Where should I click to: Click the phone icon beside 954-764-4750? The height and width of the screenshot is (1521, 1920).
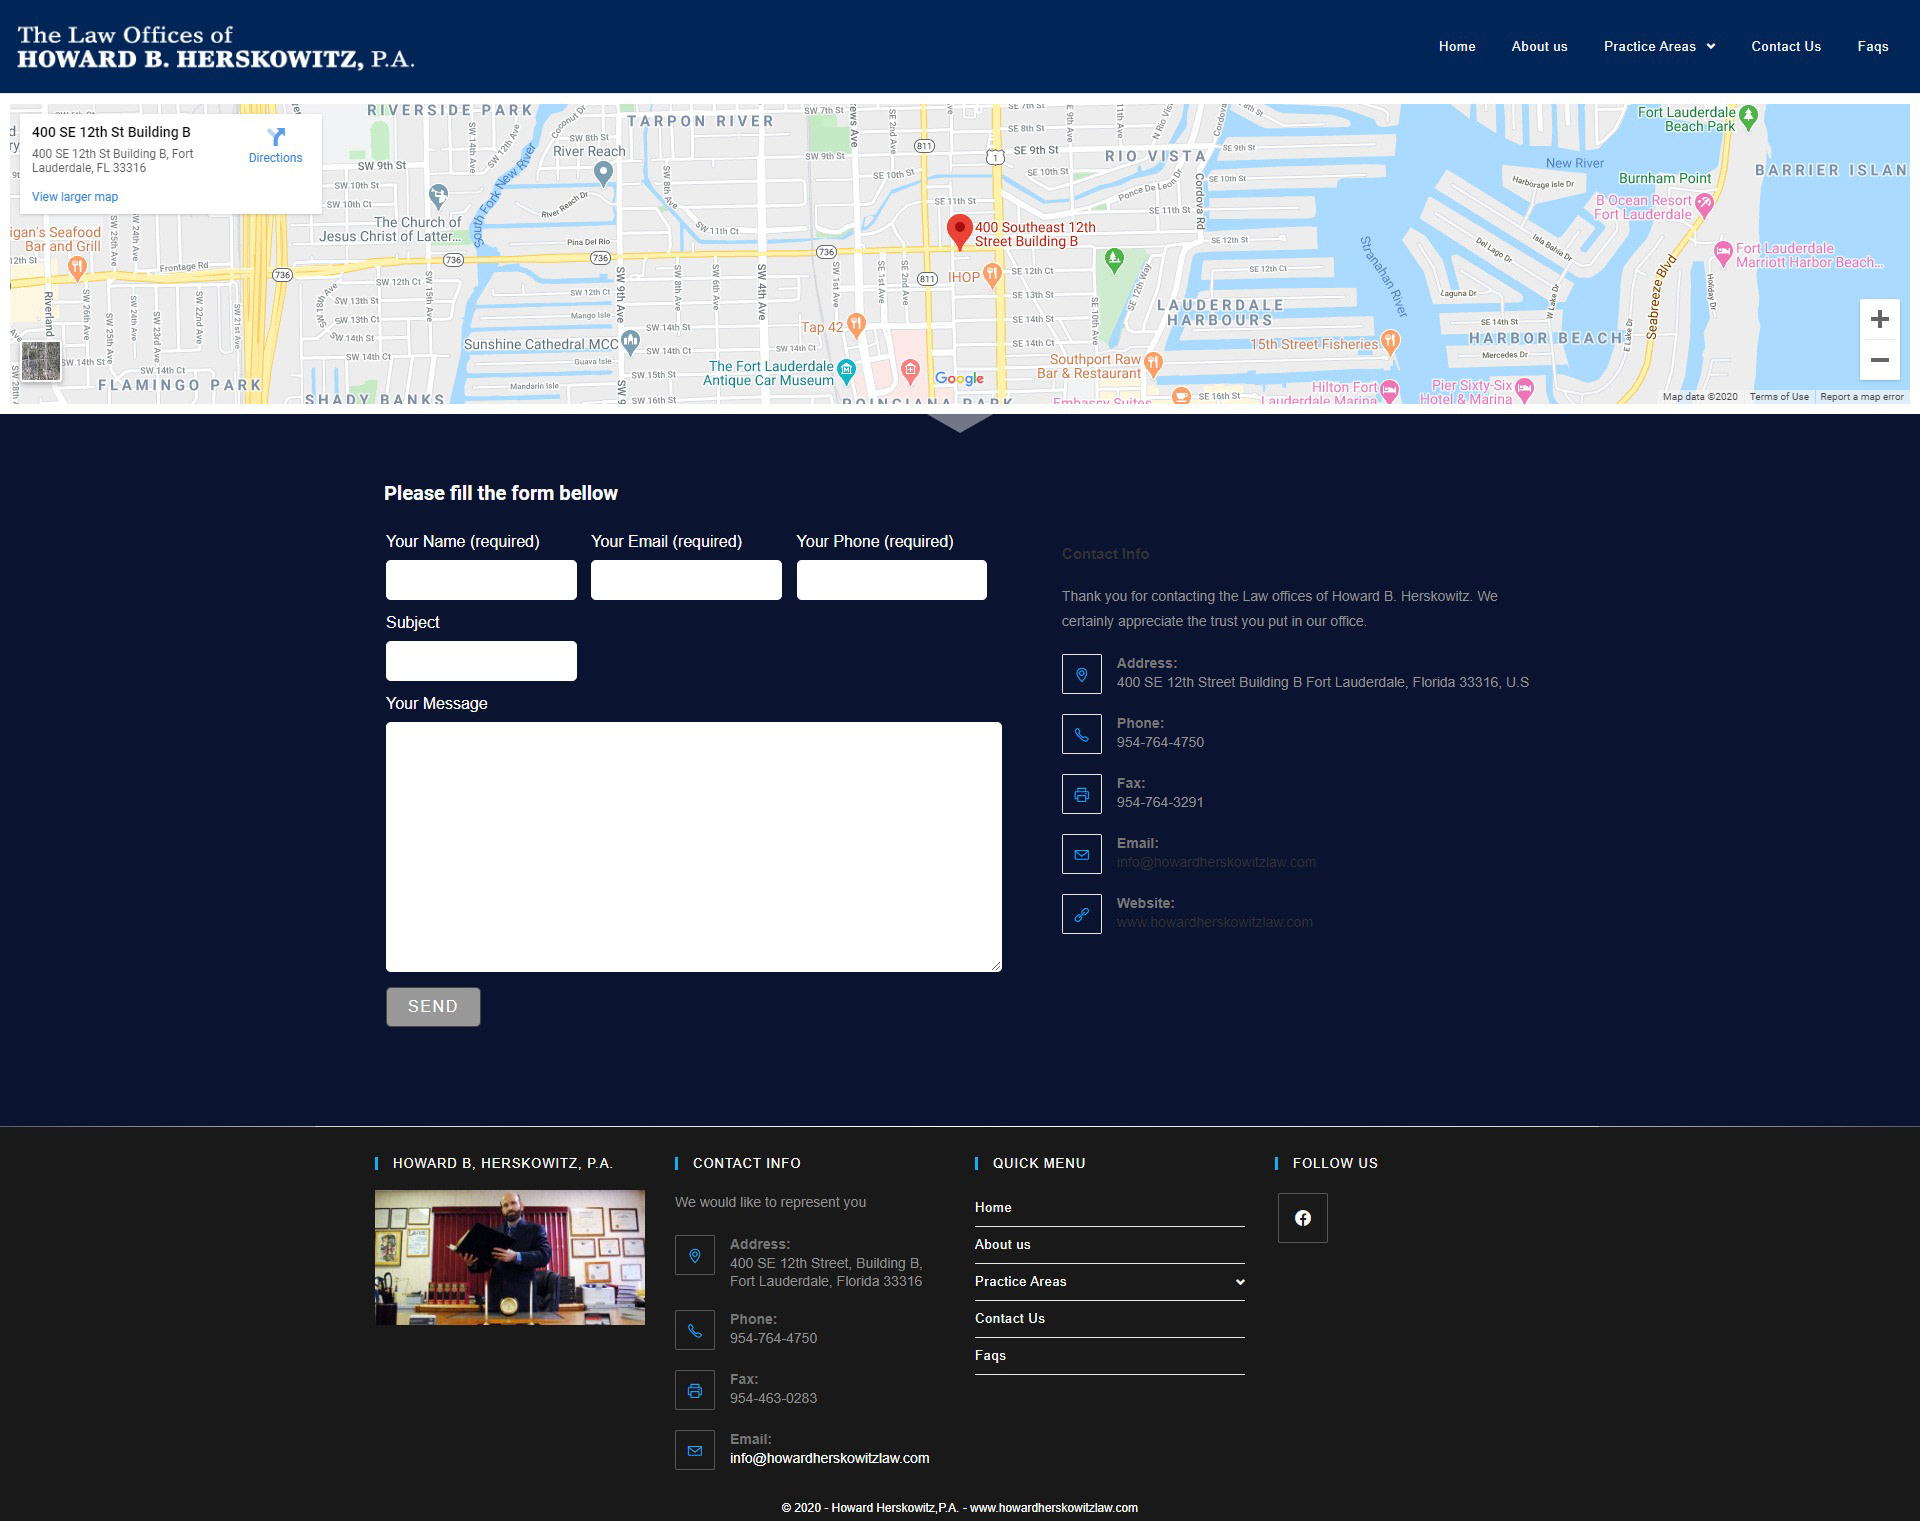tap(1081, 734)
